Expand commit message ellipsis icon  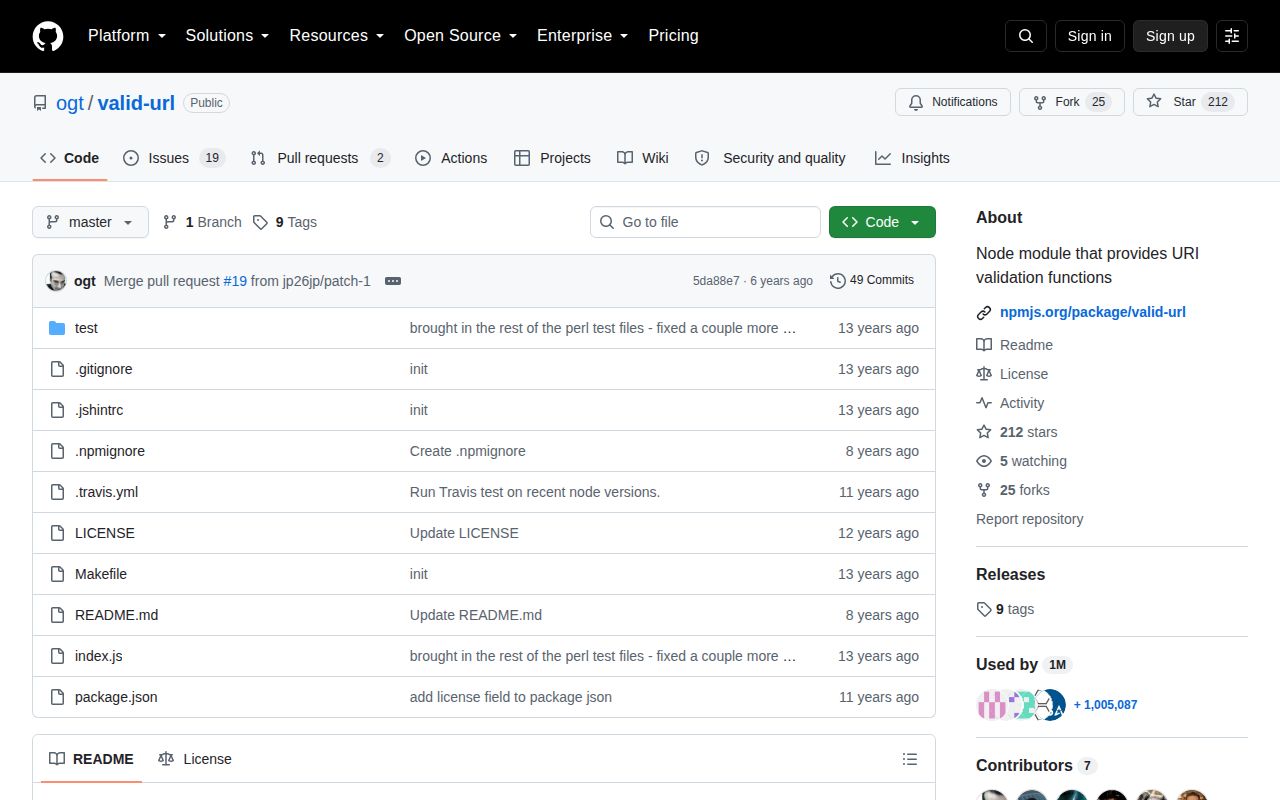pyautogui.click(x=393, y=281)
